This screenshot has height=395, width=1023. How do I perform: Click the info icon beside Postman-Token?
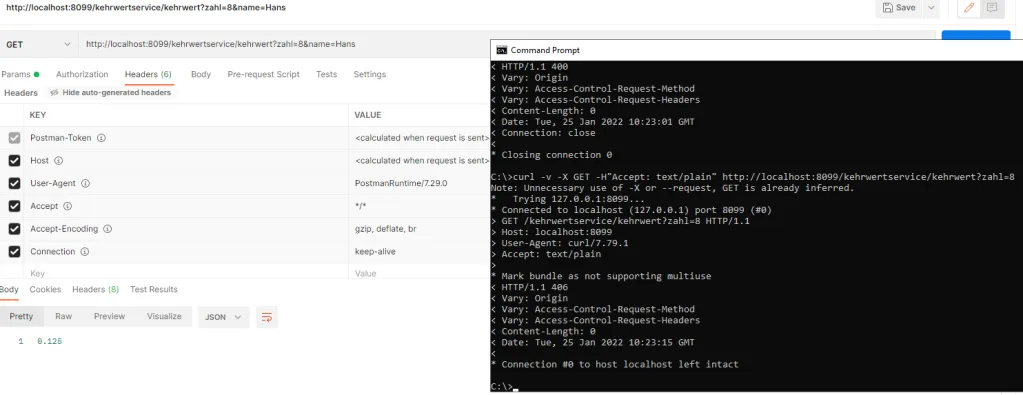[x=101, y=138]
